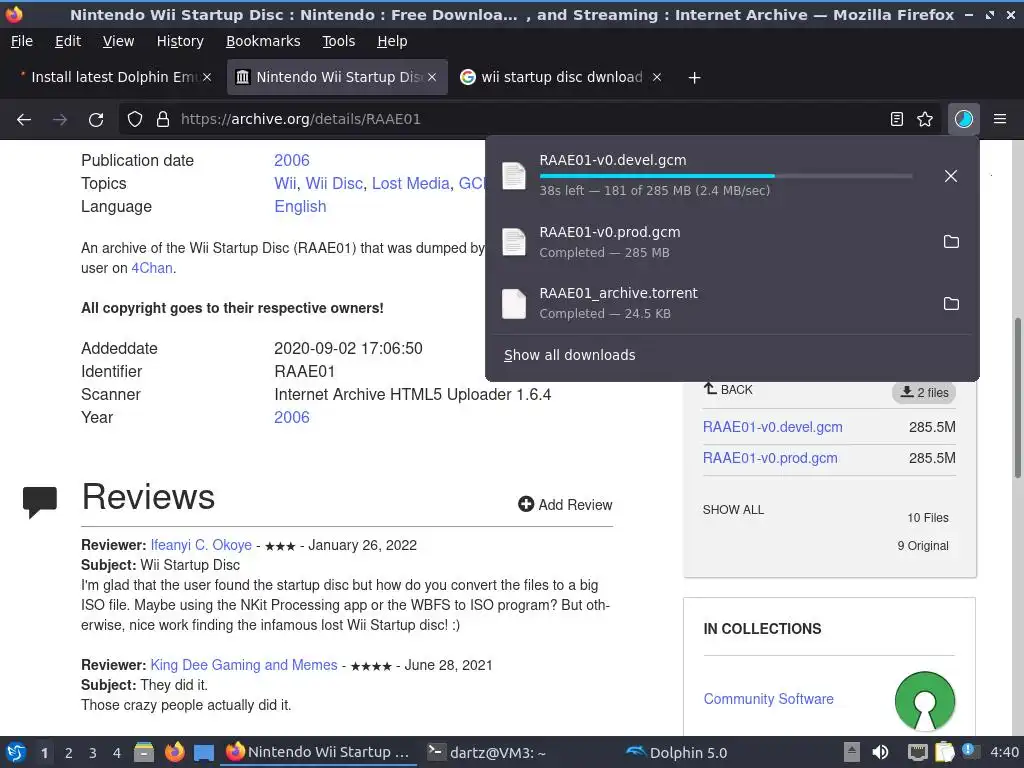
Task: Open the Bookmarks menu
Action: 263,41
